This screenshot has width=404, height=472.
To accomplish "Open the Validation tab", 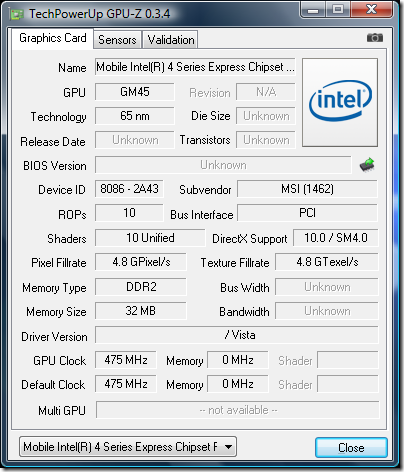I will [171, 40].
